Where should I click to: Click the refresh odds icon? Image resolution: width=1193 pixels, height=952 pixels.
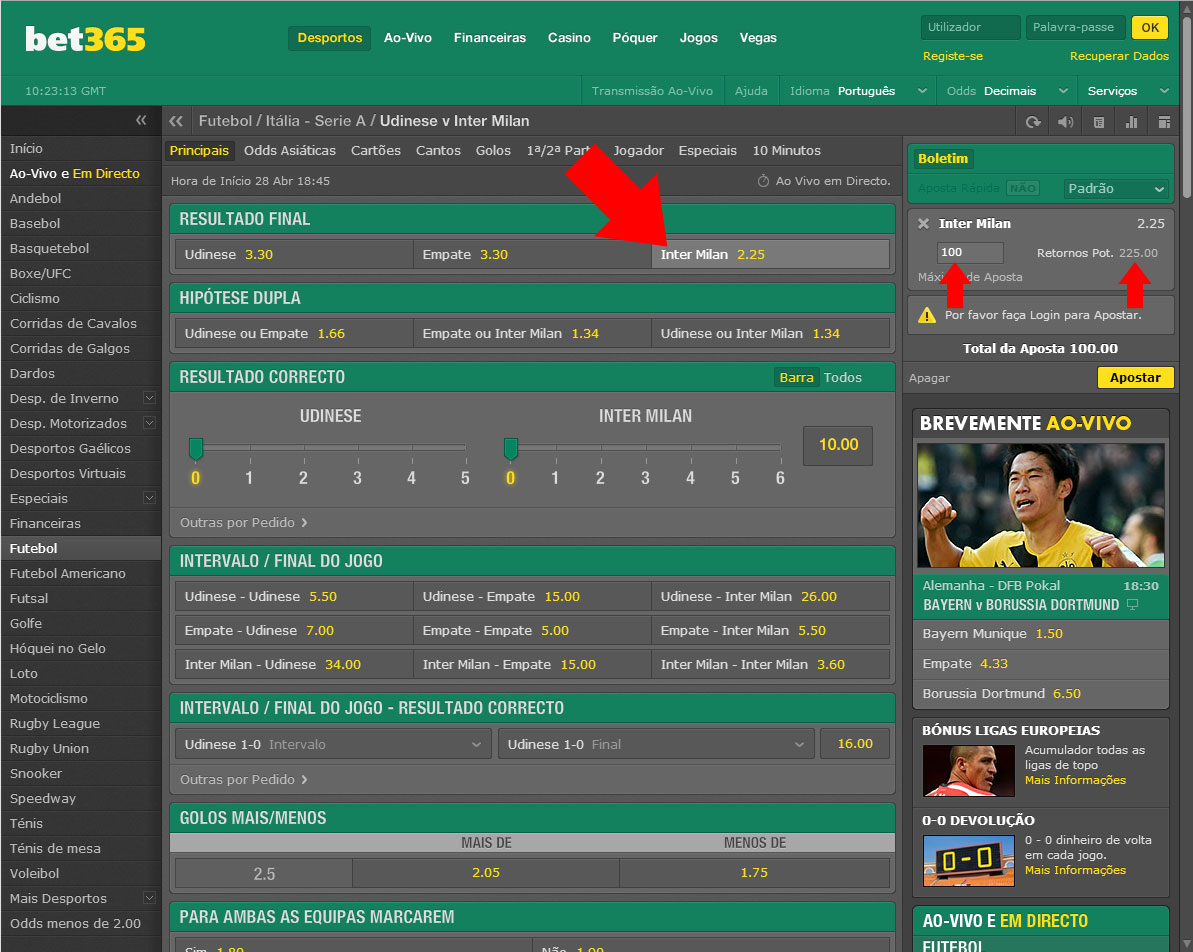pos(1033,122)
